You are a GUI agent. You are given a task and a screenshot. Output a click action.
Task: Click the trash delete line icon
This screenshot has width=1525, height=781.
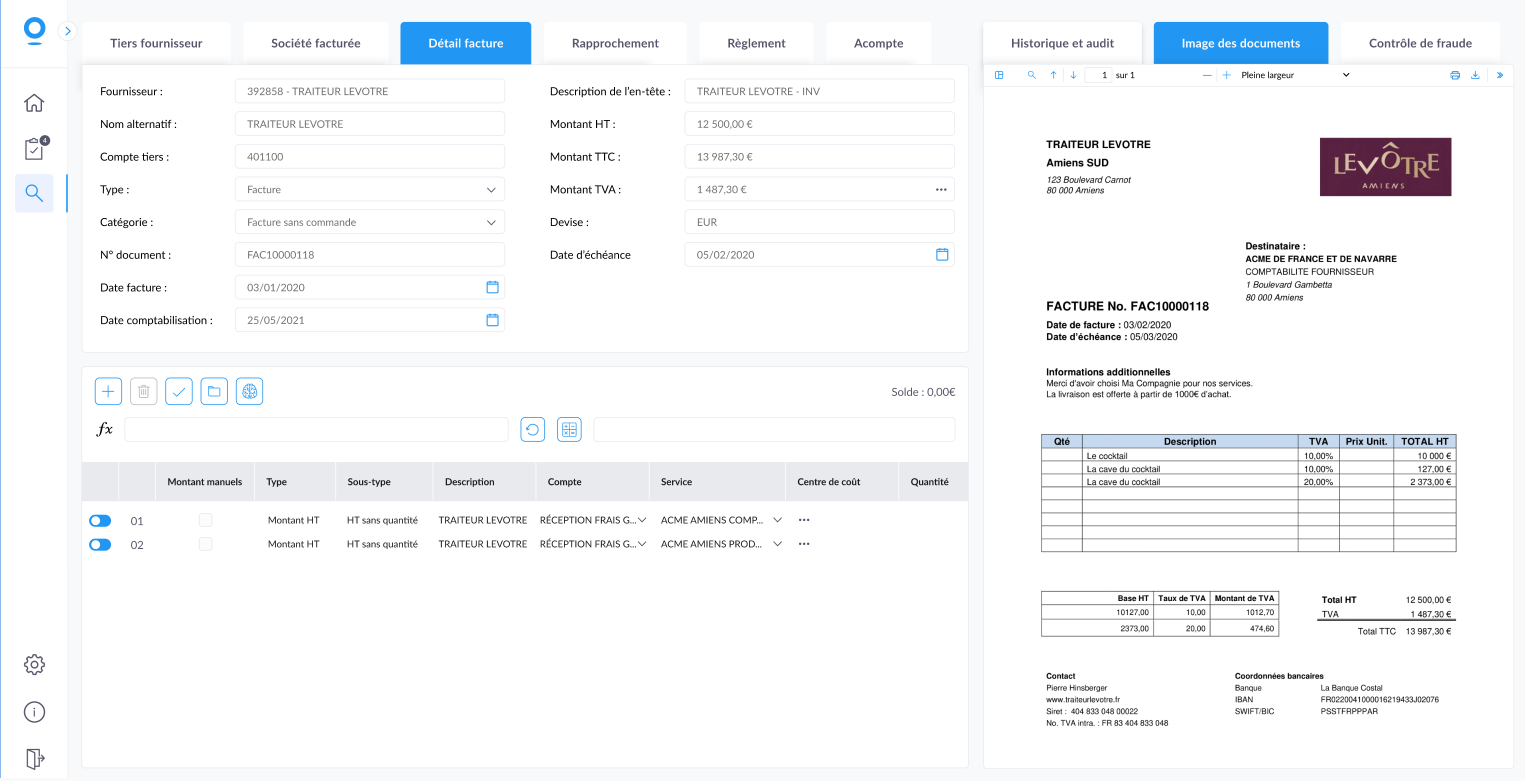[x=143, y=392]
